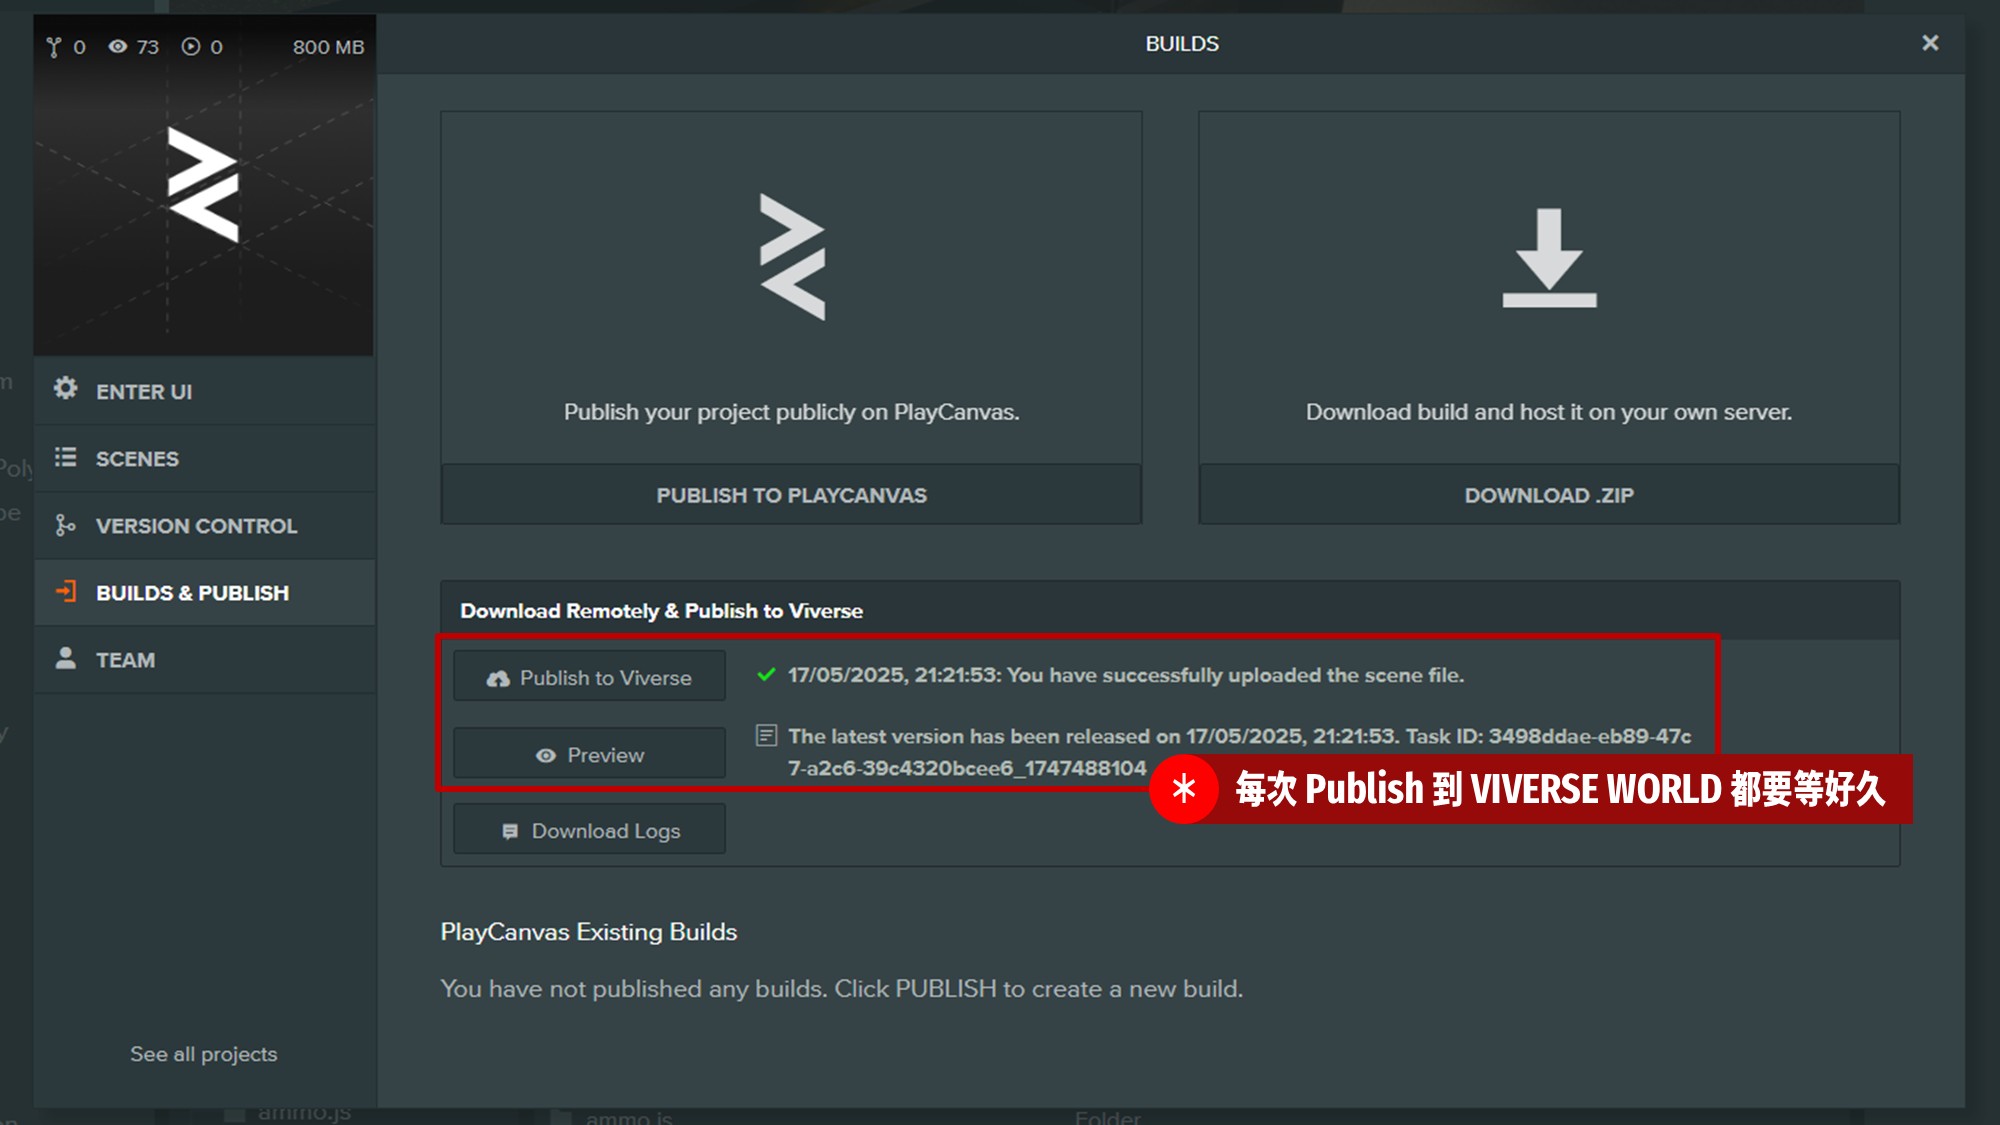Click the large download arrow icon

point(1549,258)
